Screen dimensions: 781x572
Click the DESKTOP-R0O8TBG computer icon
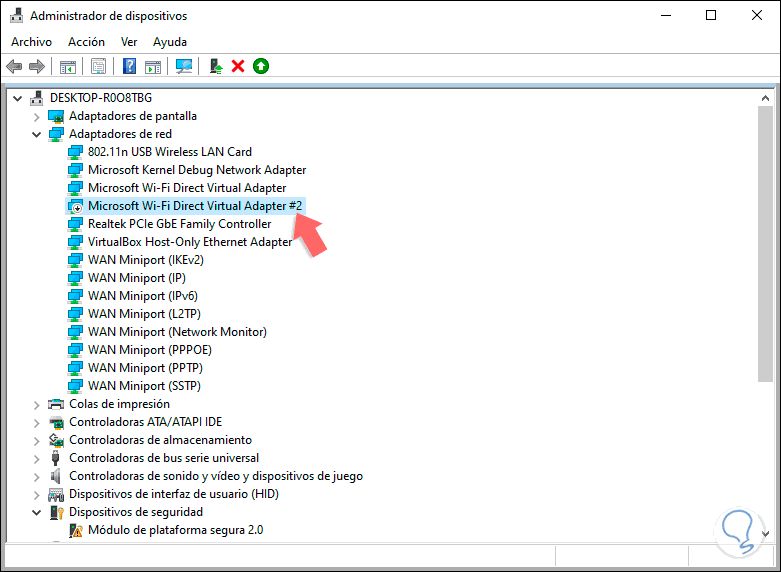pyautogui.click(x=36, y=98)
